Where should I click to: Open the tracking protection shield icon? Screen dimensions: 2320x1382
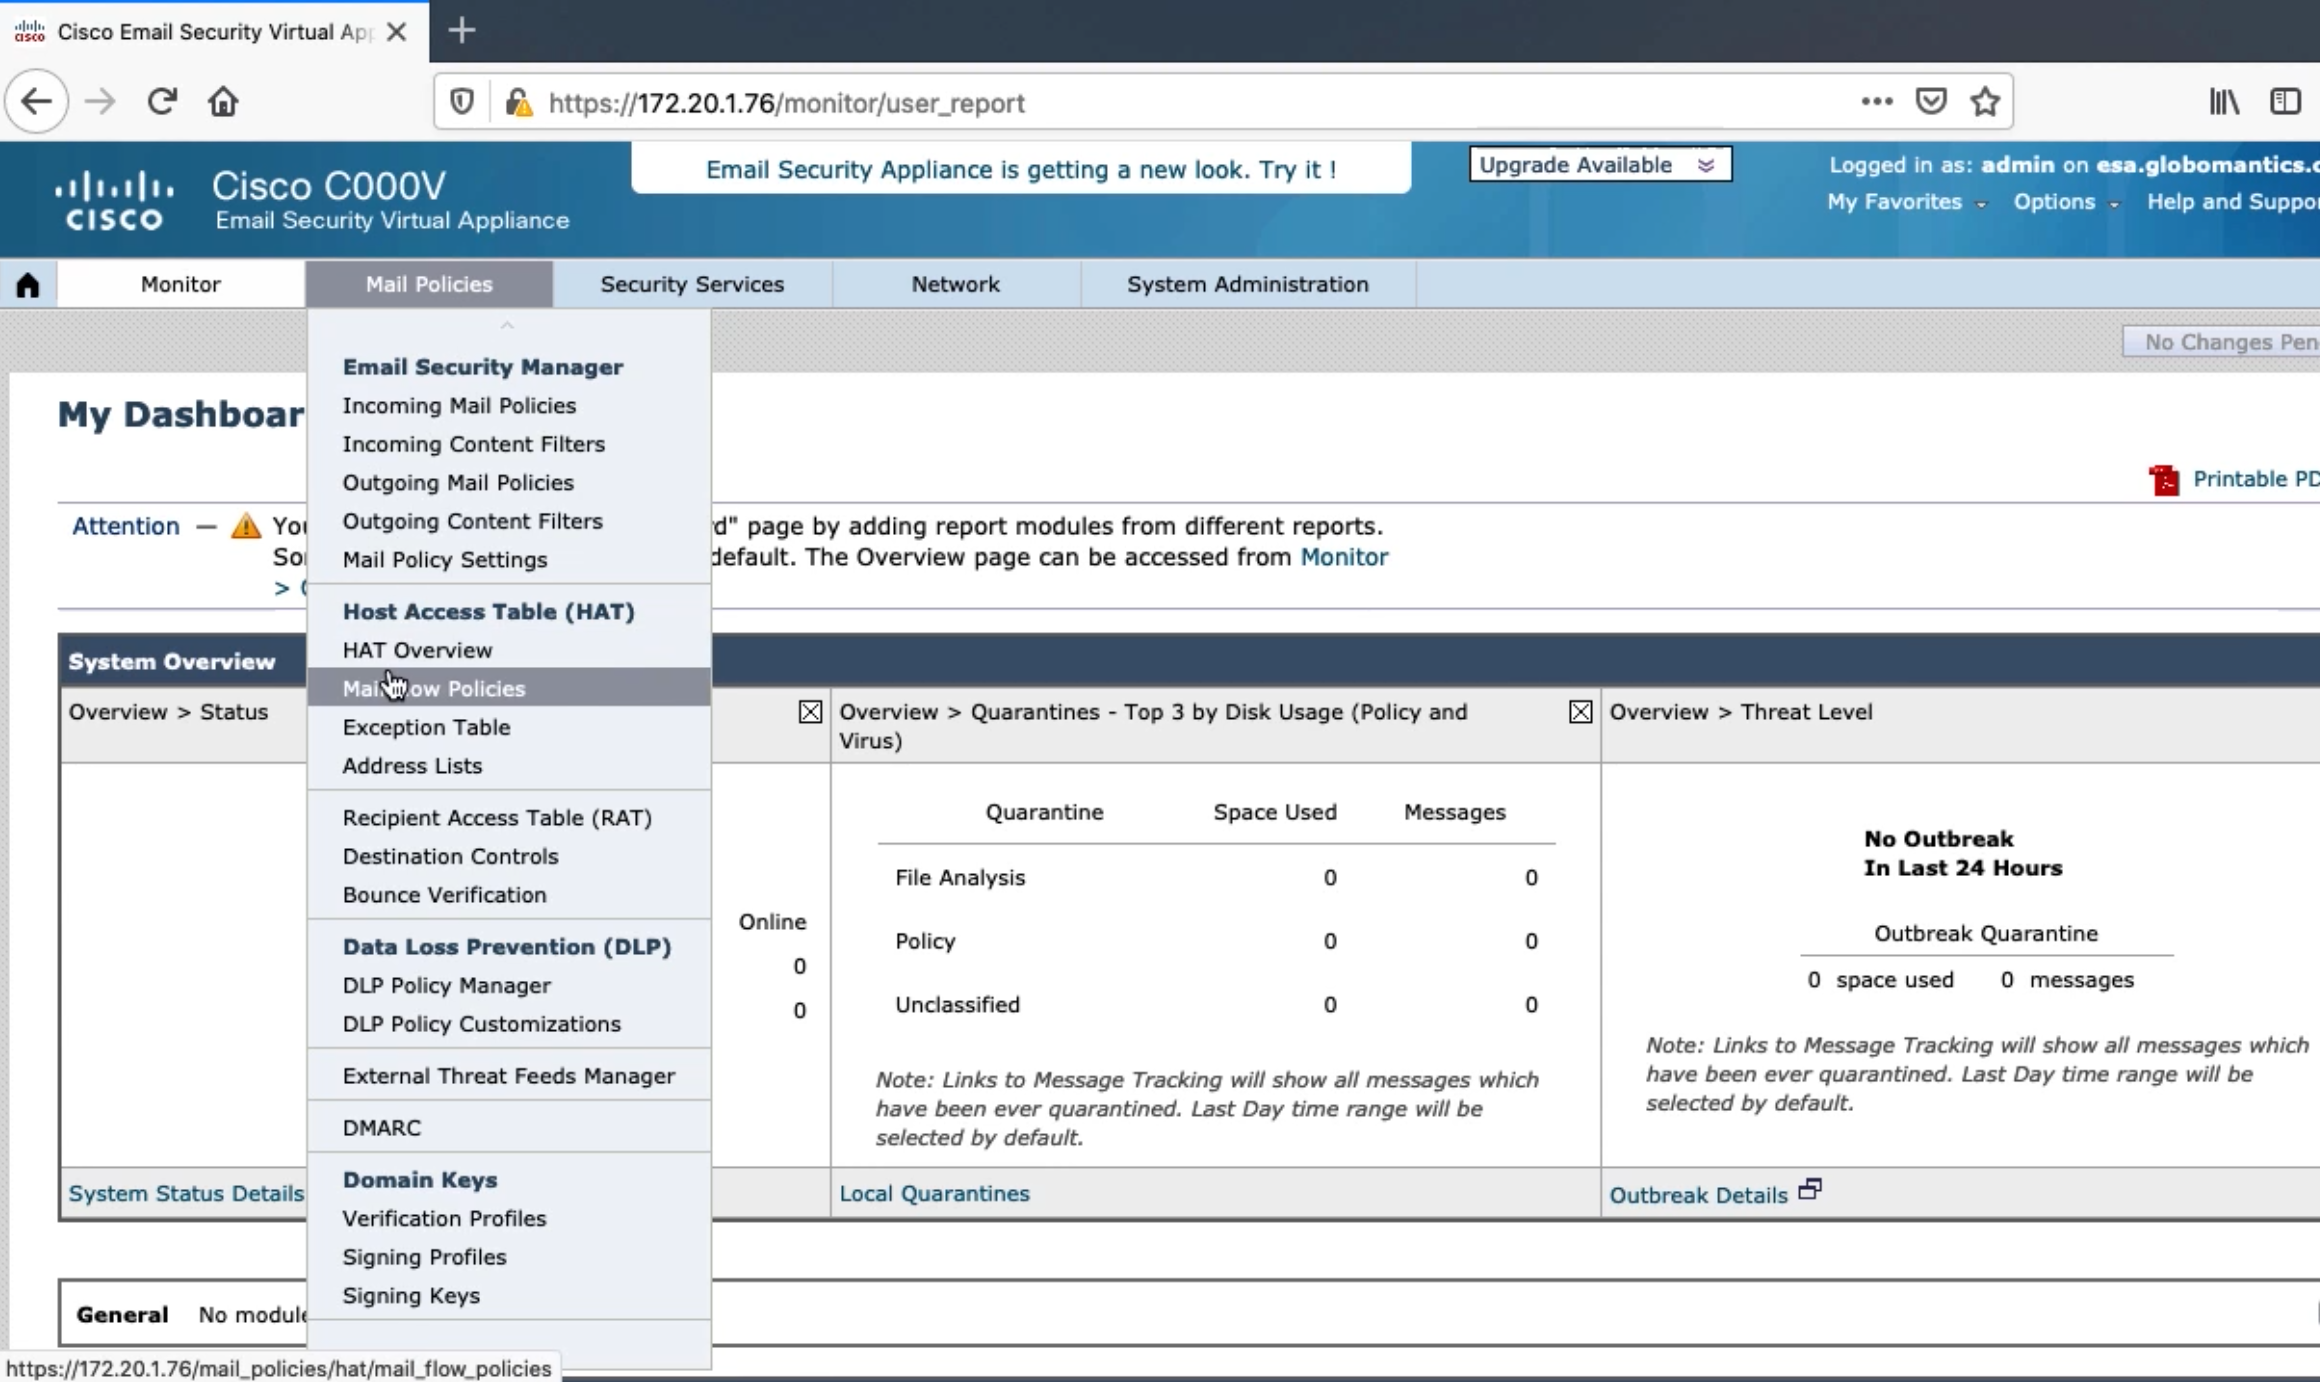(461, 102)
